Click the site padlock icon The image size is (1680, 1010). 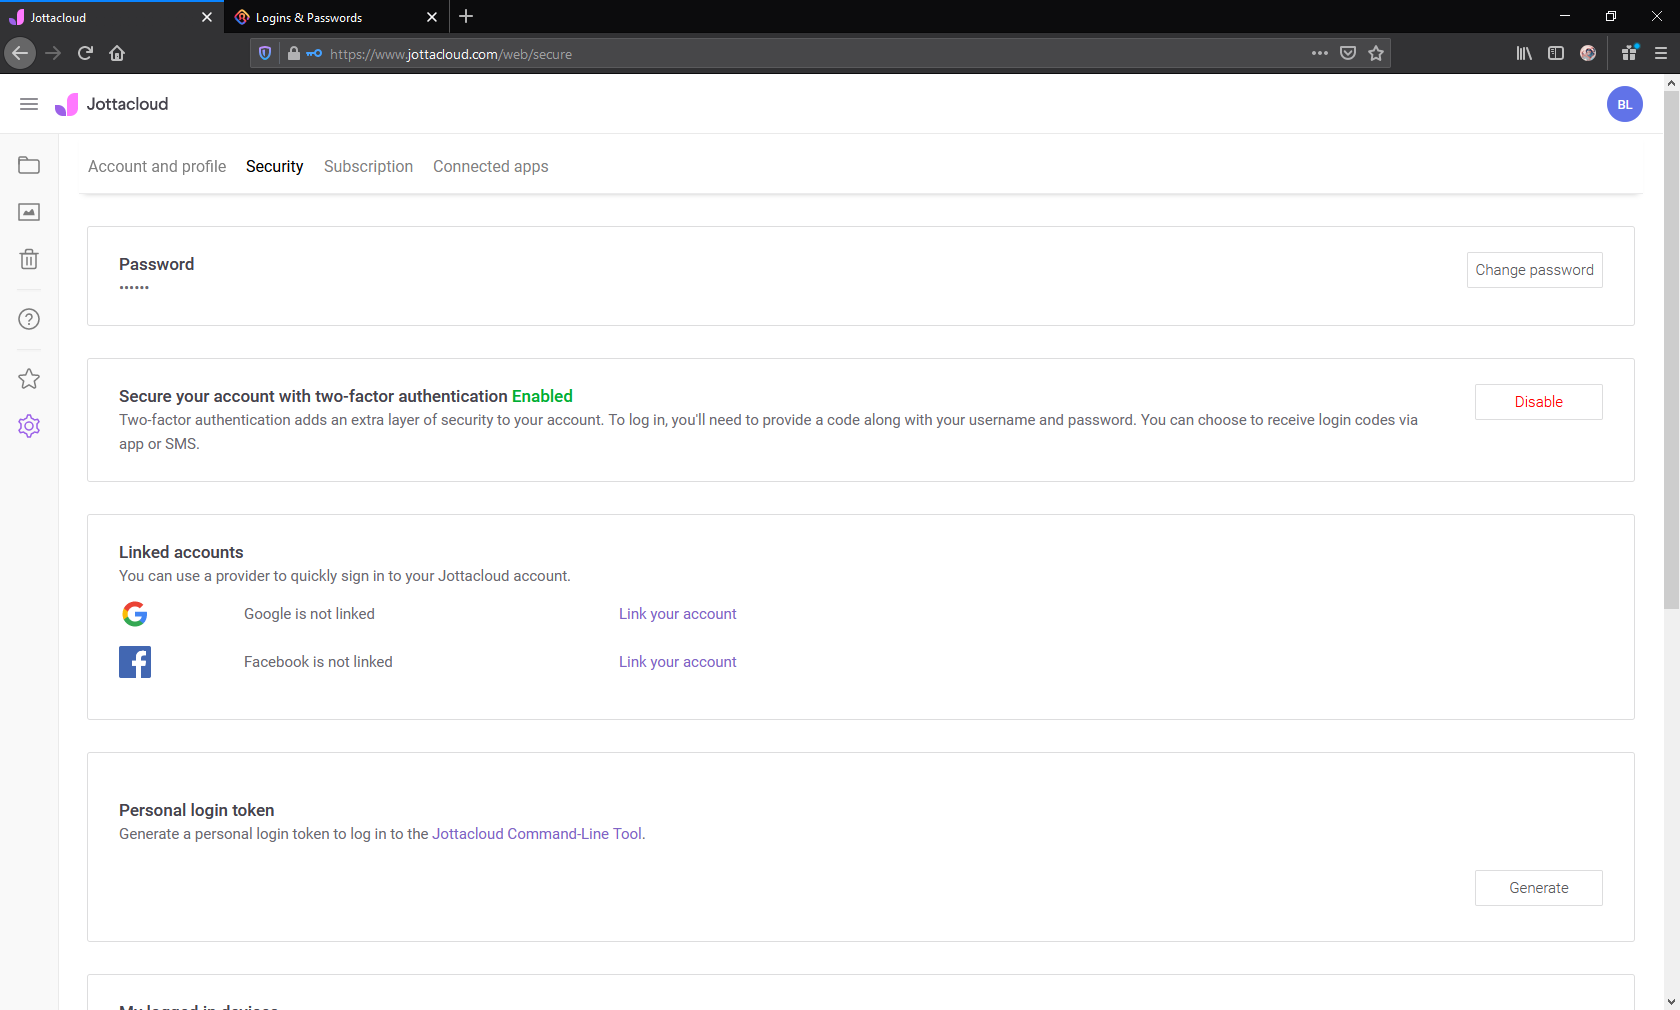293,53
